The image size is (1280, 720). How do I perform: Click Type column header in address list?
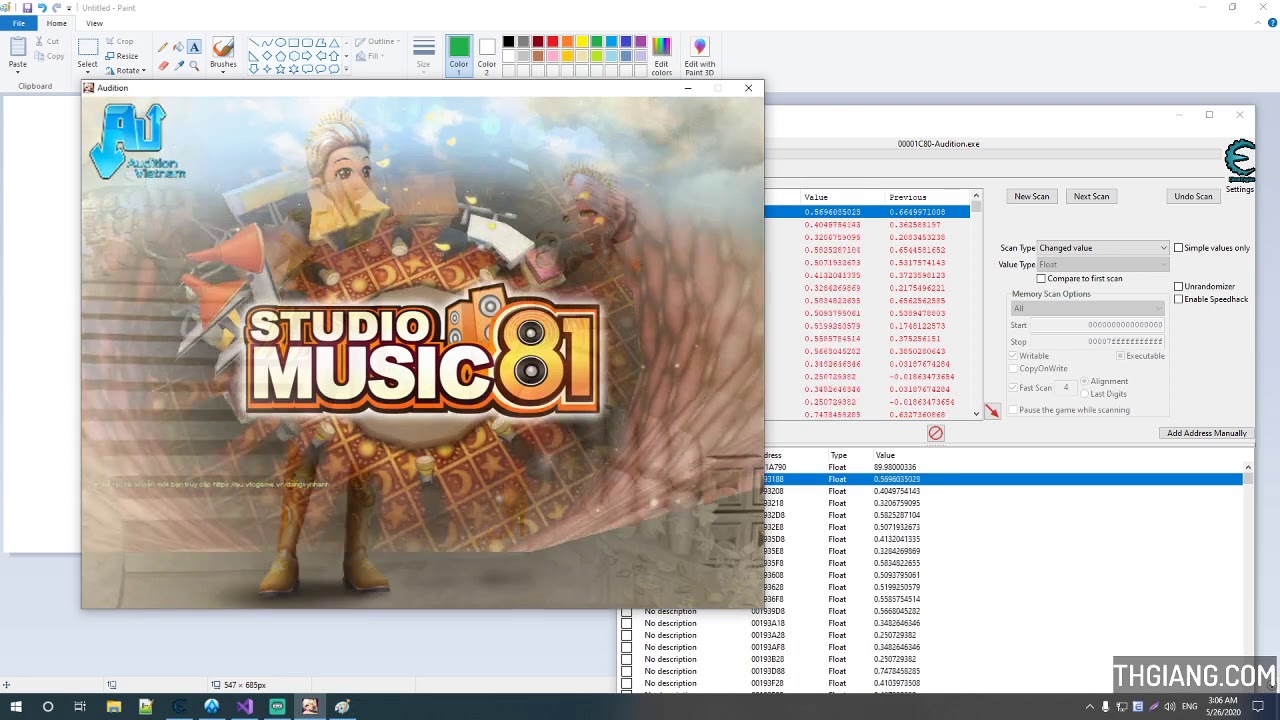pos(838,455)
